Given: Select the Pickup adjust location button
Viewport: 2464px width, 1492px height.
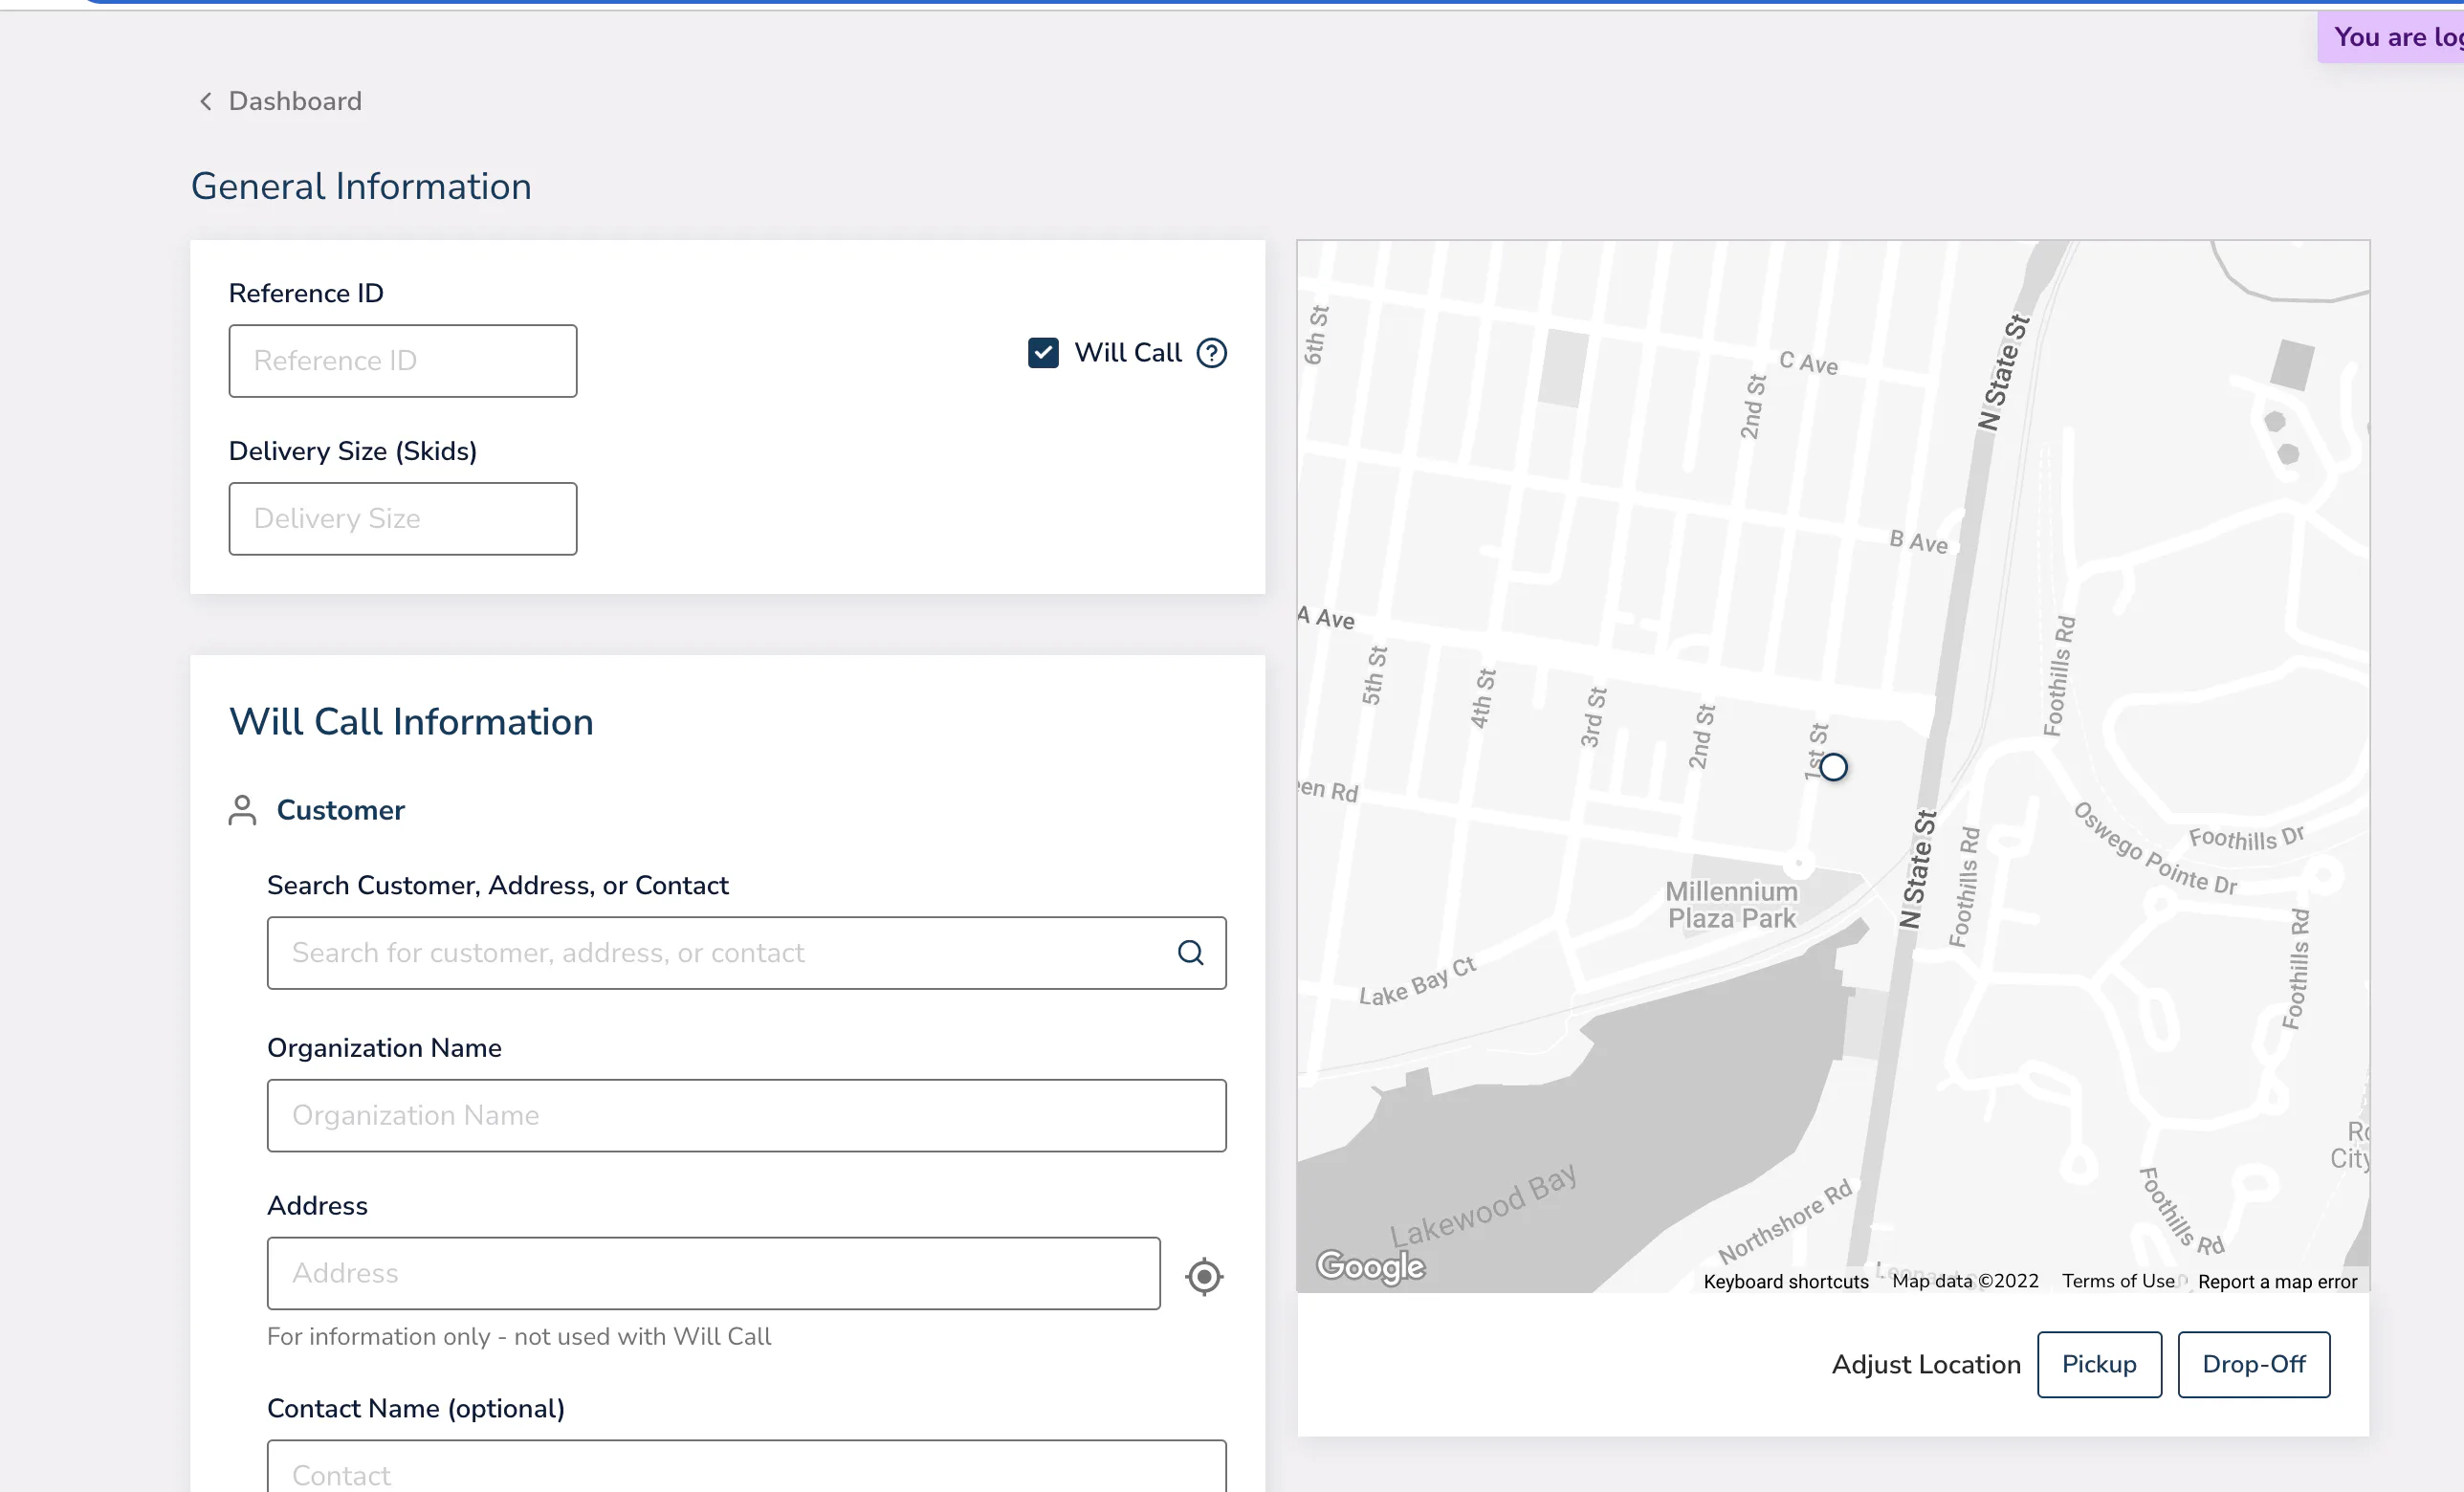Looking at the screenshot, I should click(x=2099, y=1364).
